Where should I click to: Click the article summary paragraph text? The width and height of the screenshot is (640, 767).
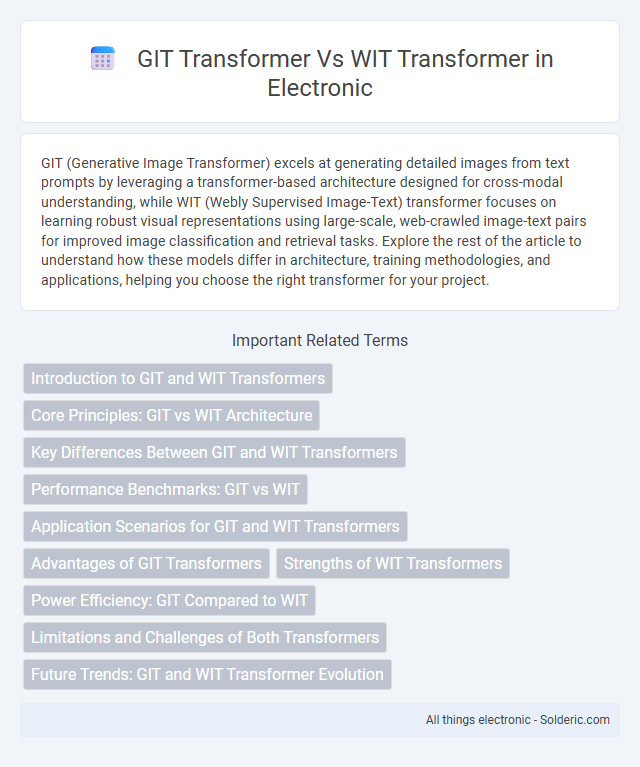tap(314, 221)
